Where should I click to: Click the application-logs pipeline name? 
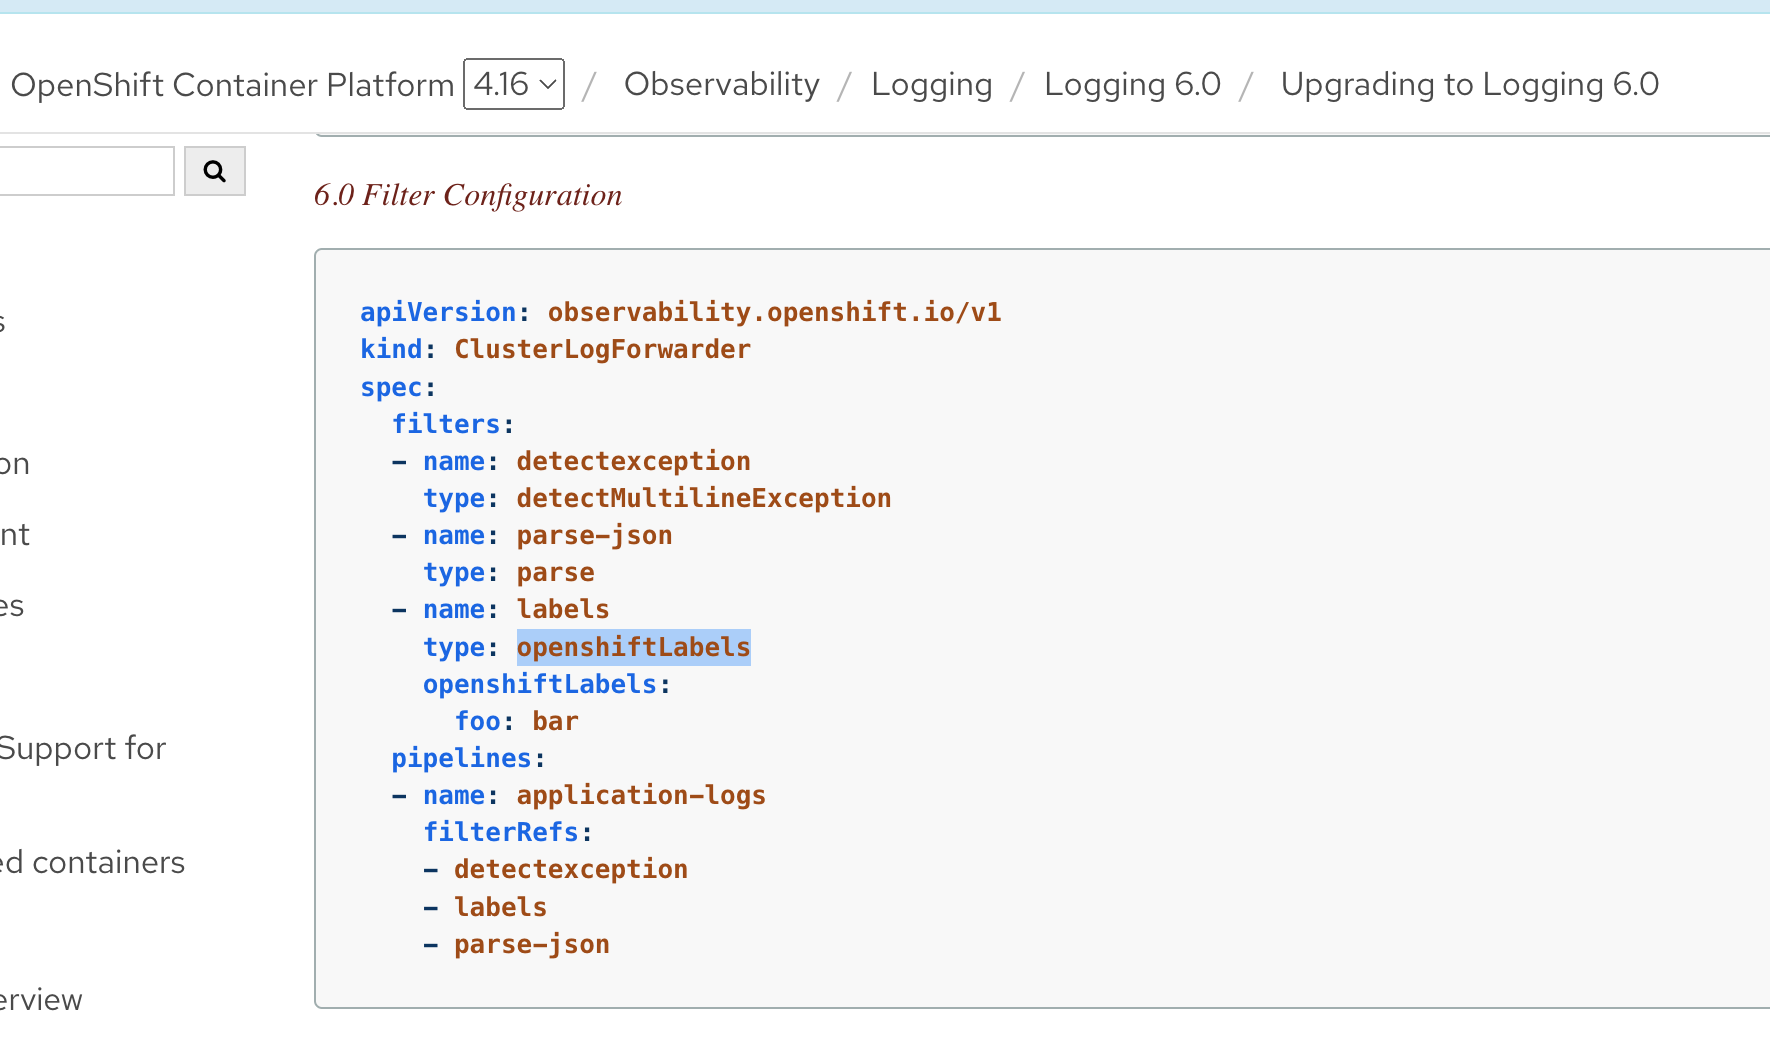click(640, 795)
